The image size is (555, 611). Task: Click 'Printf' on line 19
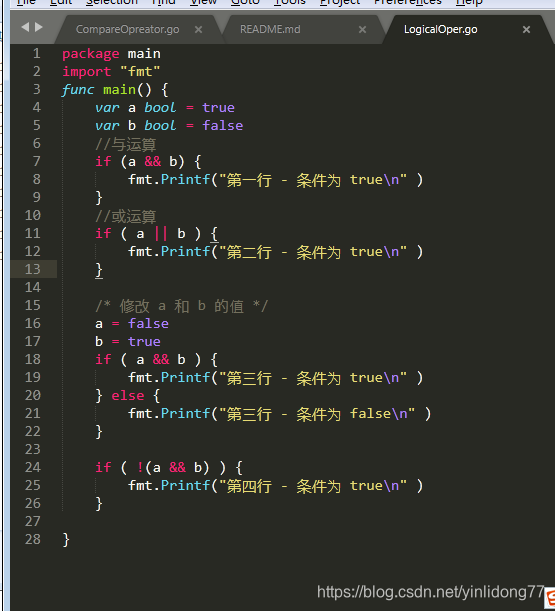point(186,378)
